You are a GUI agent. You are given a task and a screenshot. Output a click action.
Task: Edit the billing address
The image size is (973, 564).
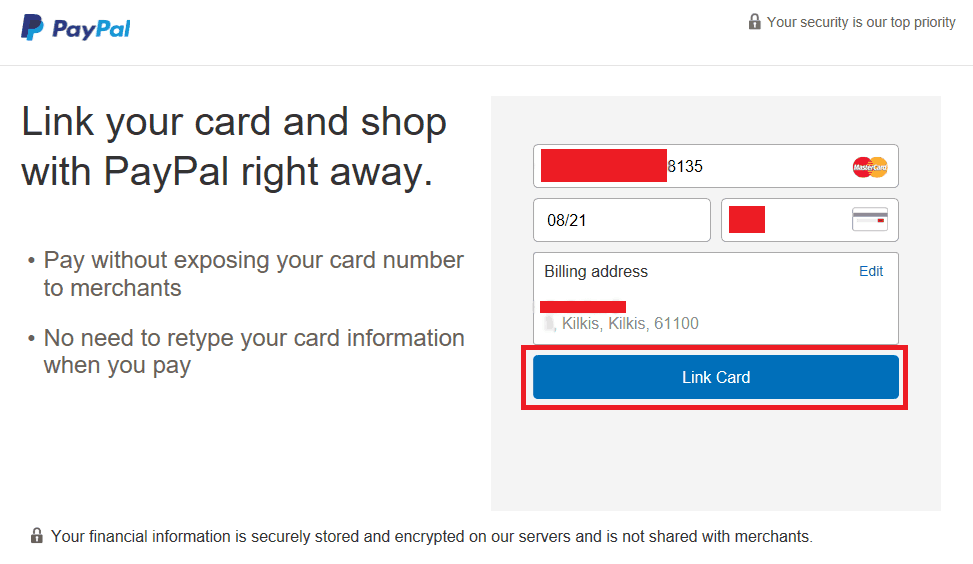point(871,271)
